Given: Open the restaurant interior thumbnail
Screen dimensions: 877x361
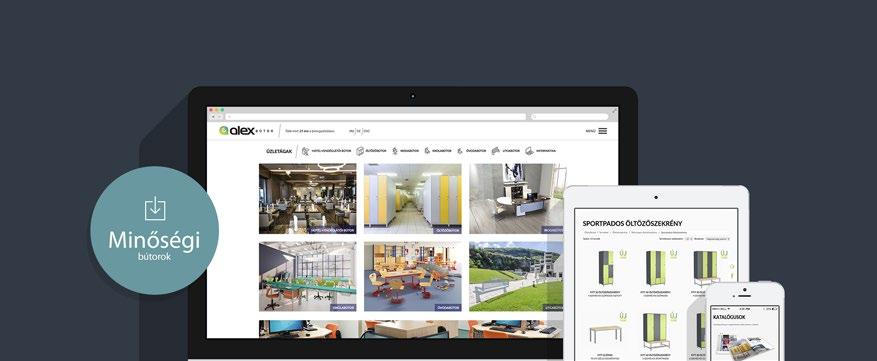Looking at the screenshot, I should [x=308, y=199].
